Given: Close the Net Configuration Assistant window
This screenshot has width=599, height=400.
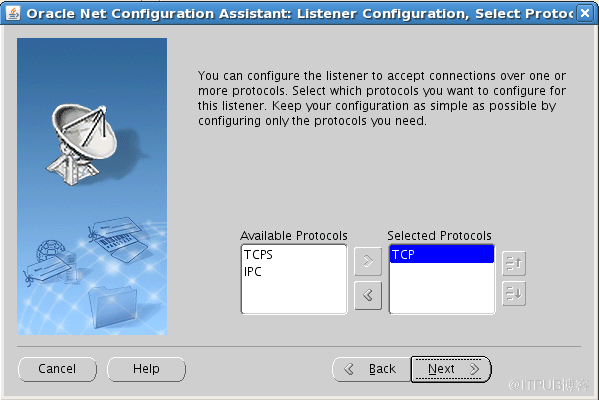Looking at the screenshot, I should [x=584, y=13].
